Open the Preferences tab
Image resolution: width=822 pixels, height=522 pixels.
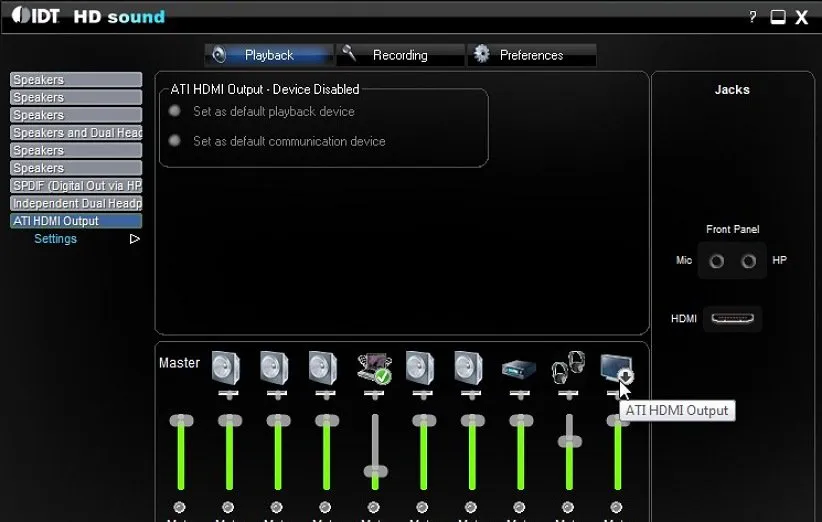click(531, 55)
